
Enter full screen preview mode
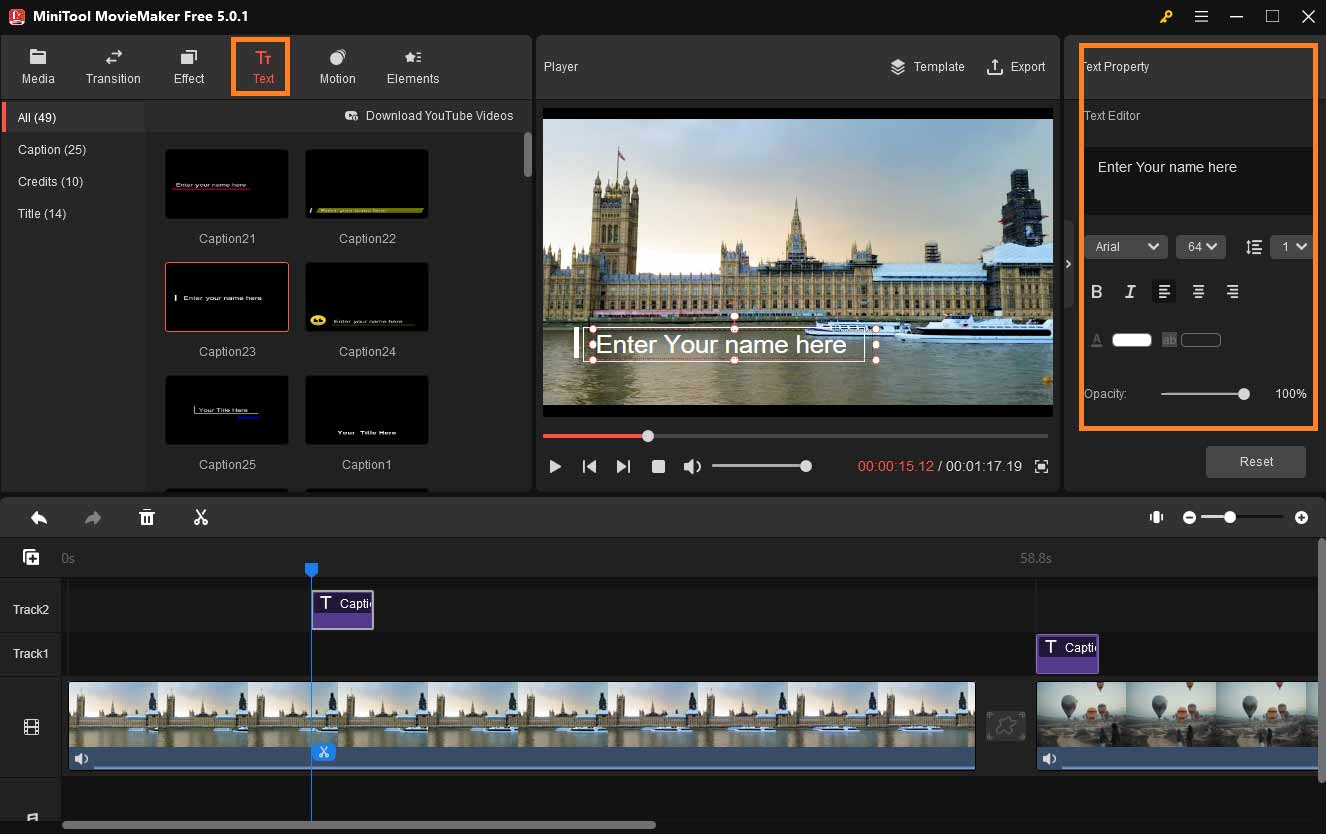pos(1041,466)
